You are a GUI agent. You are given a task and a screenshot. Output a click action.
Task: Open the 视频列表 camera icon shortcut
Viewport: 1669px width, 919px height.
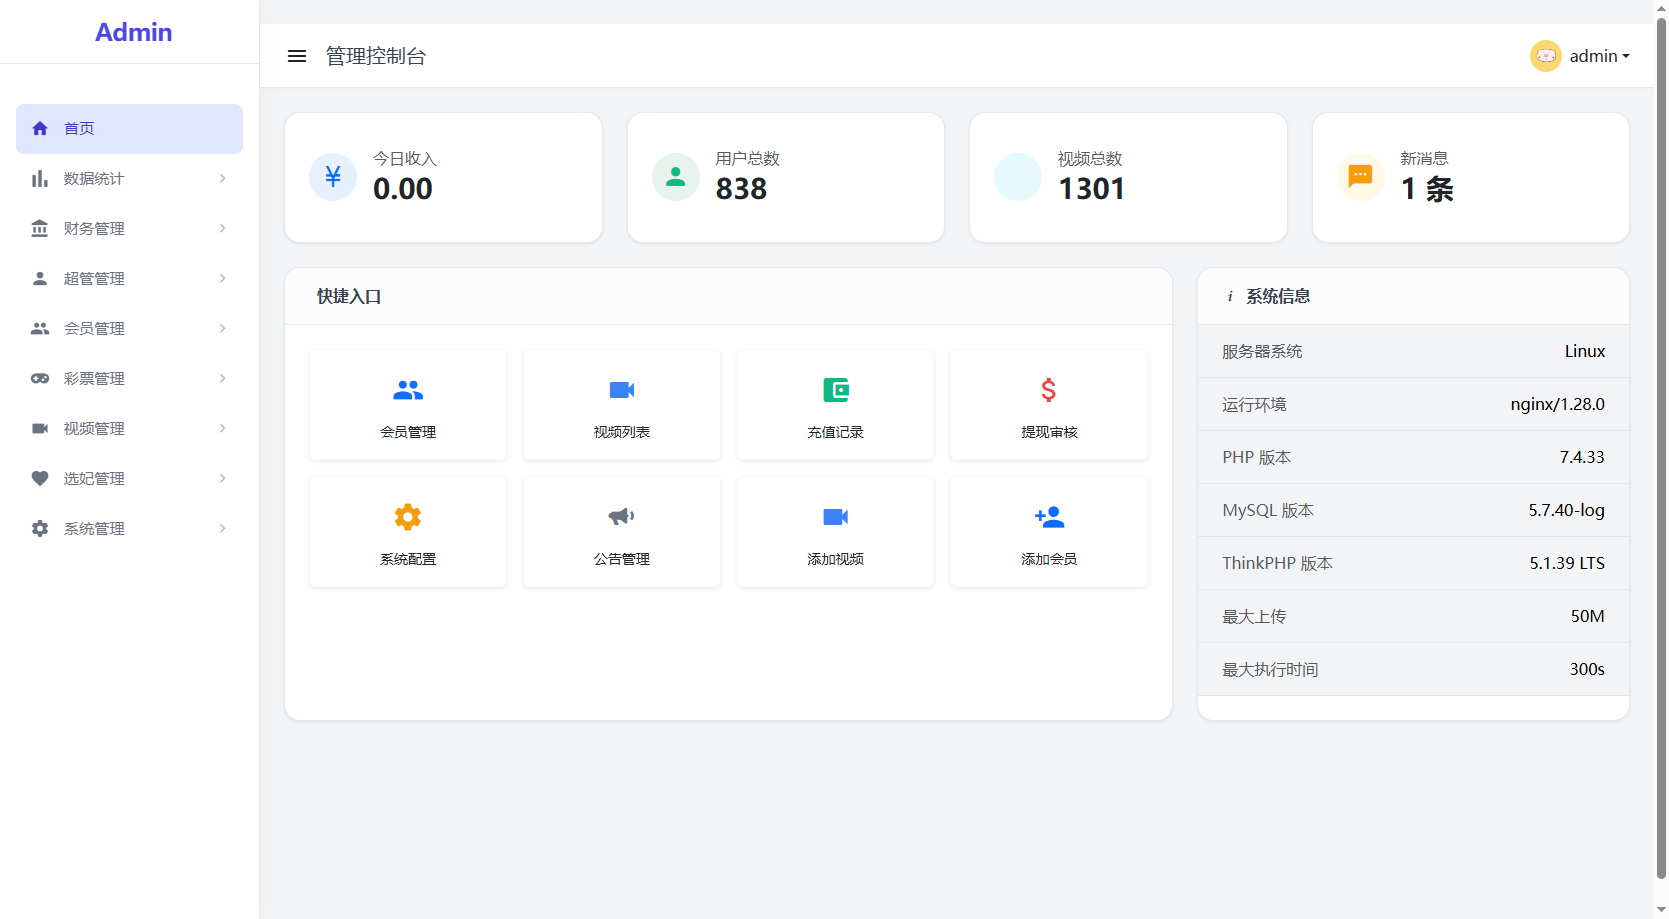click(x=622, y=390)
